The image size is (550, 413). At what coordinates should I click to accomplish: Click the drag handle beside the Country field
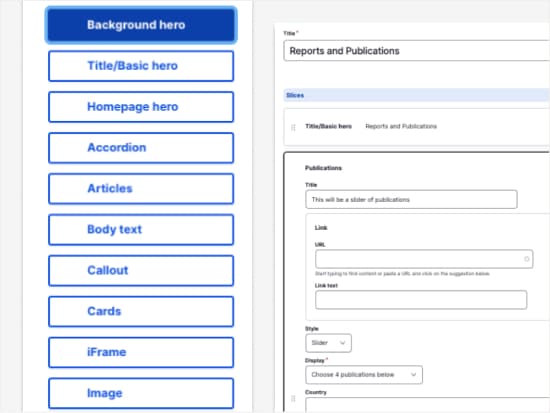pyautogui.click(x=293, y=399)
